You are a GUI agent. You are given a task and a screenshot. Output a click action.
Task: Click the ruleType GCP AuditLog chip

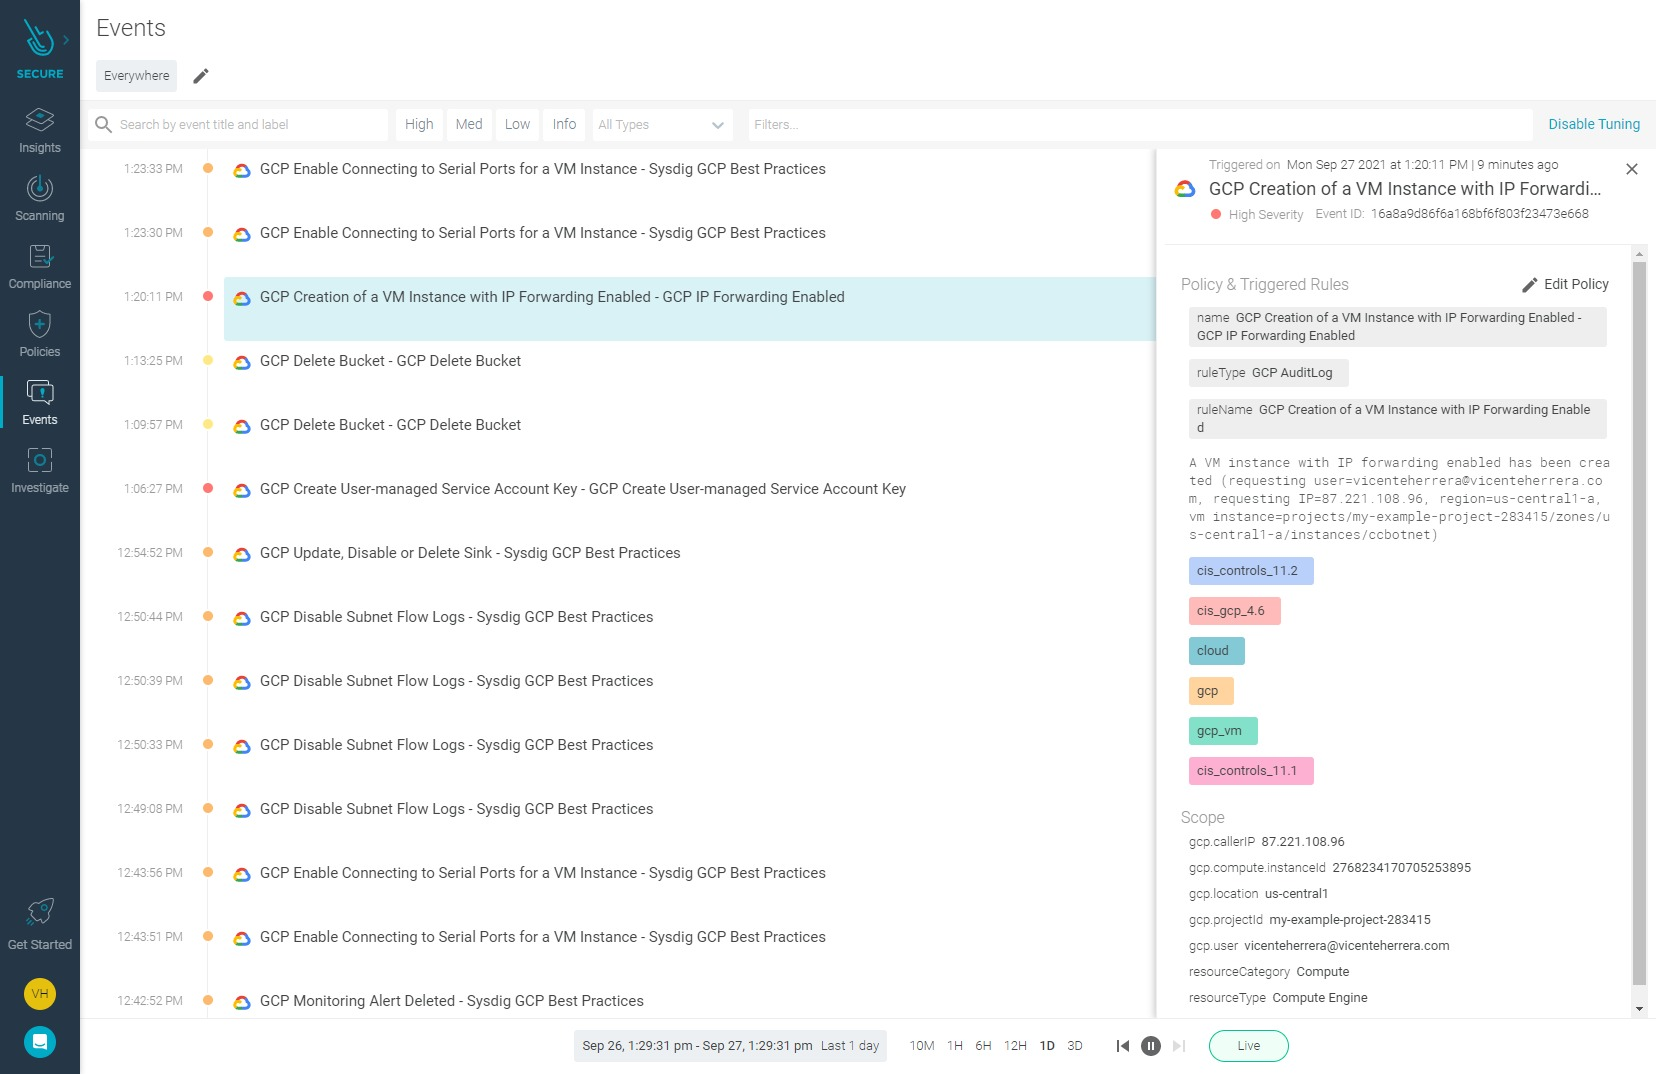click(1268, 373)
